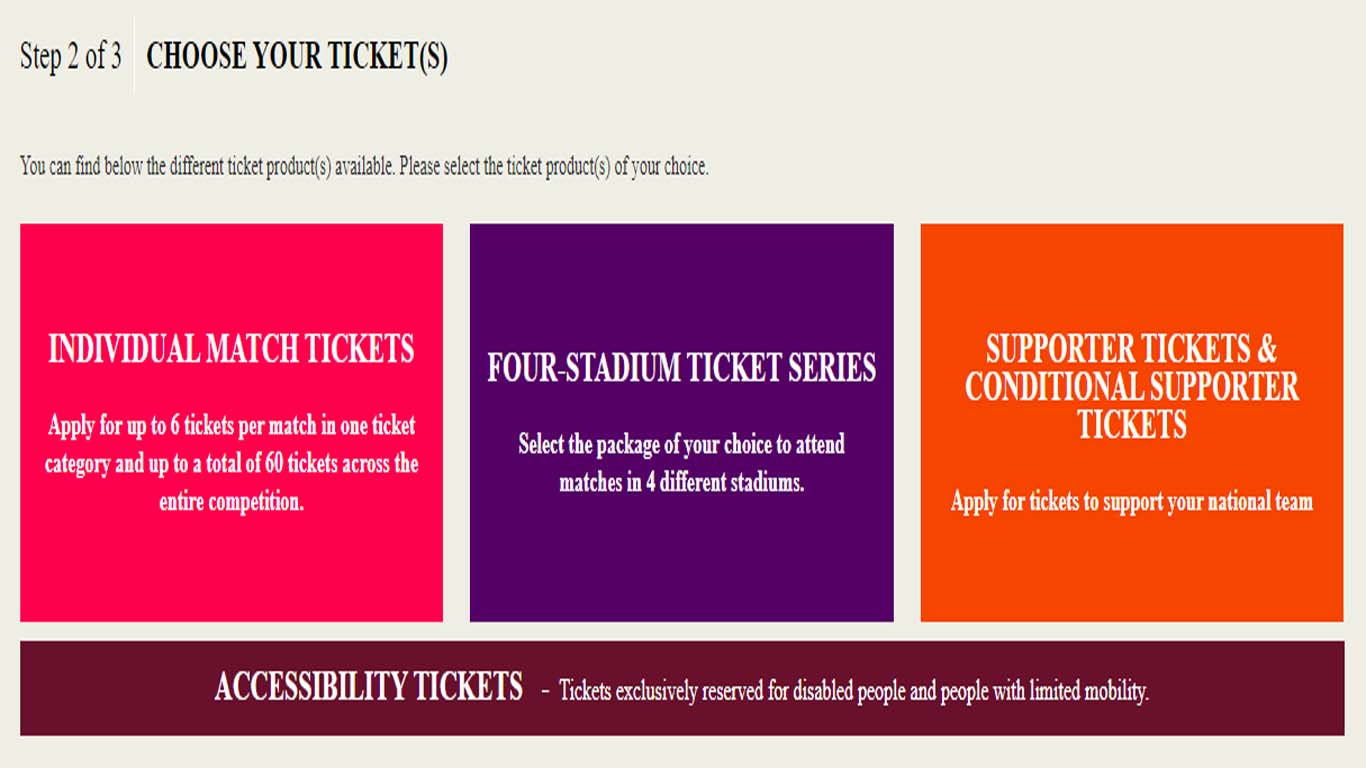Click the 'TICKETS' last line of orange tile title
Image resolution: width=1366 pixels, height=768 pixels.
(1131, 425)
